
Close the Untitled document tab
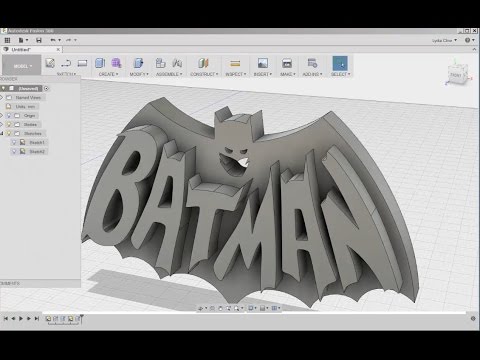pyautogui.click(x=58, y=49)
